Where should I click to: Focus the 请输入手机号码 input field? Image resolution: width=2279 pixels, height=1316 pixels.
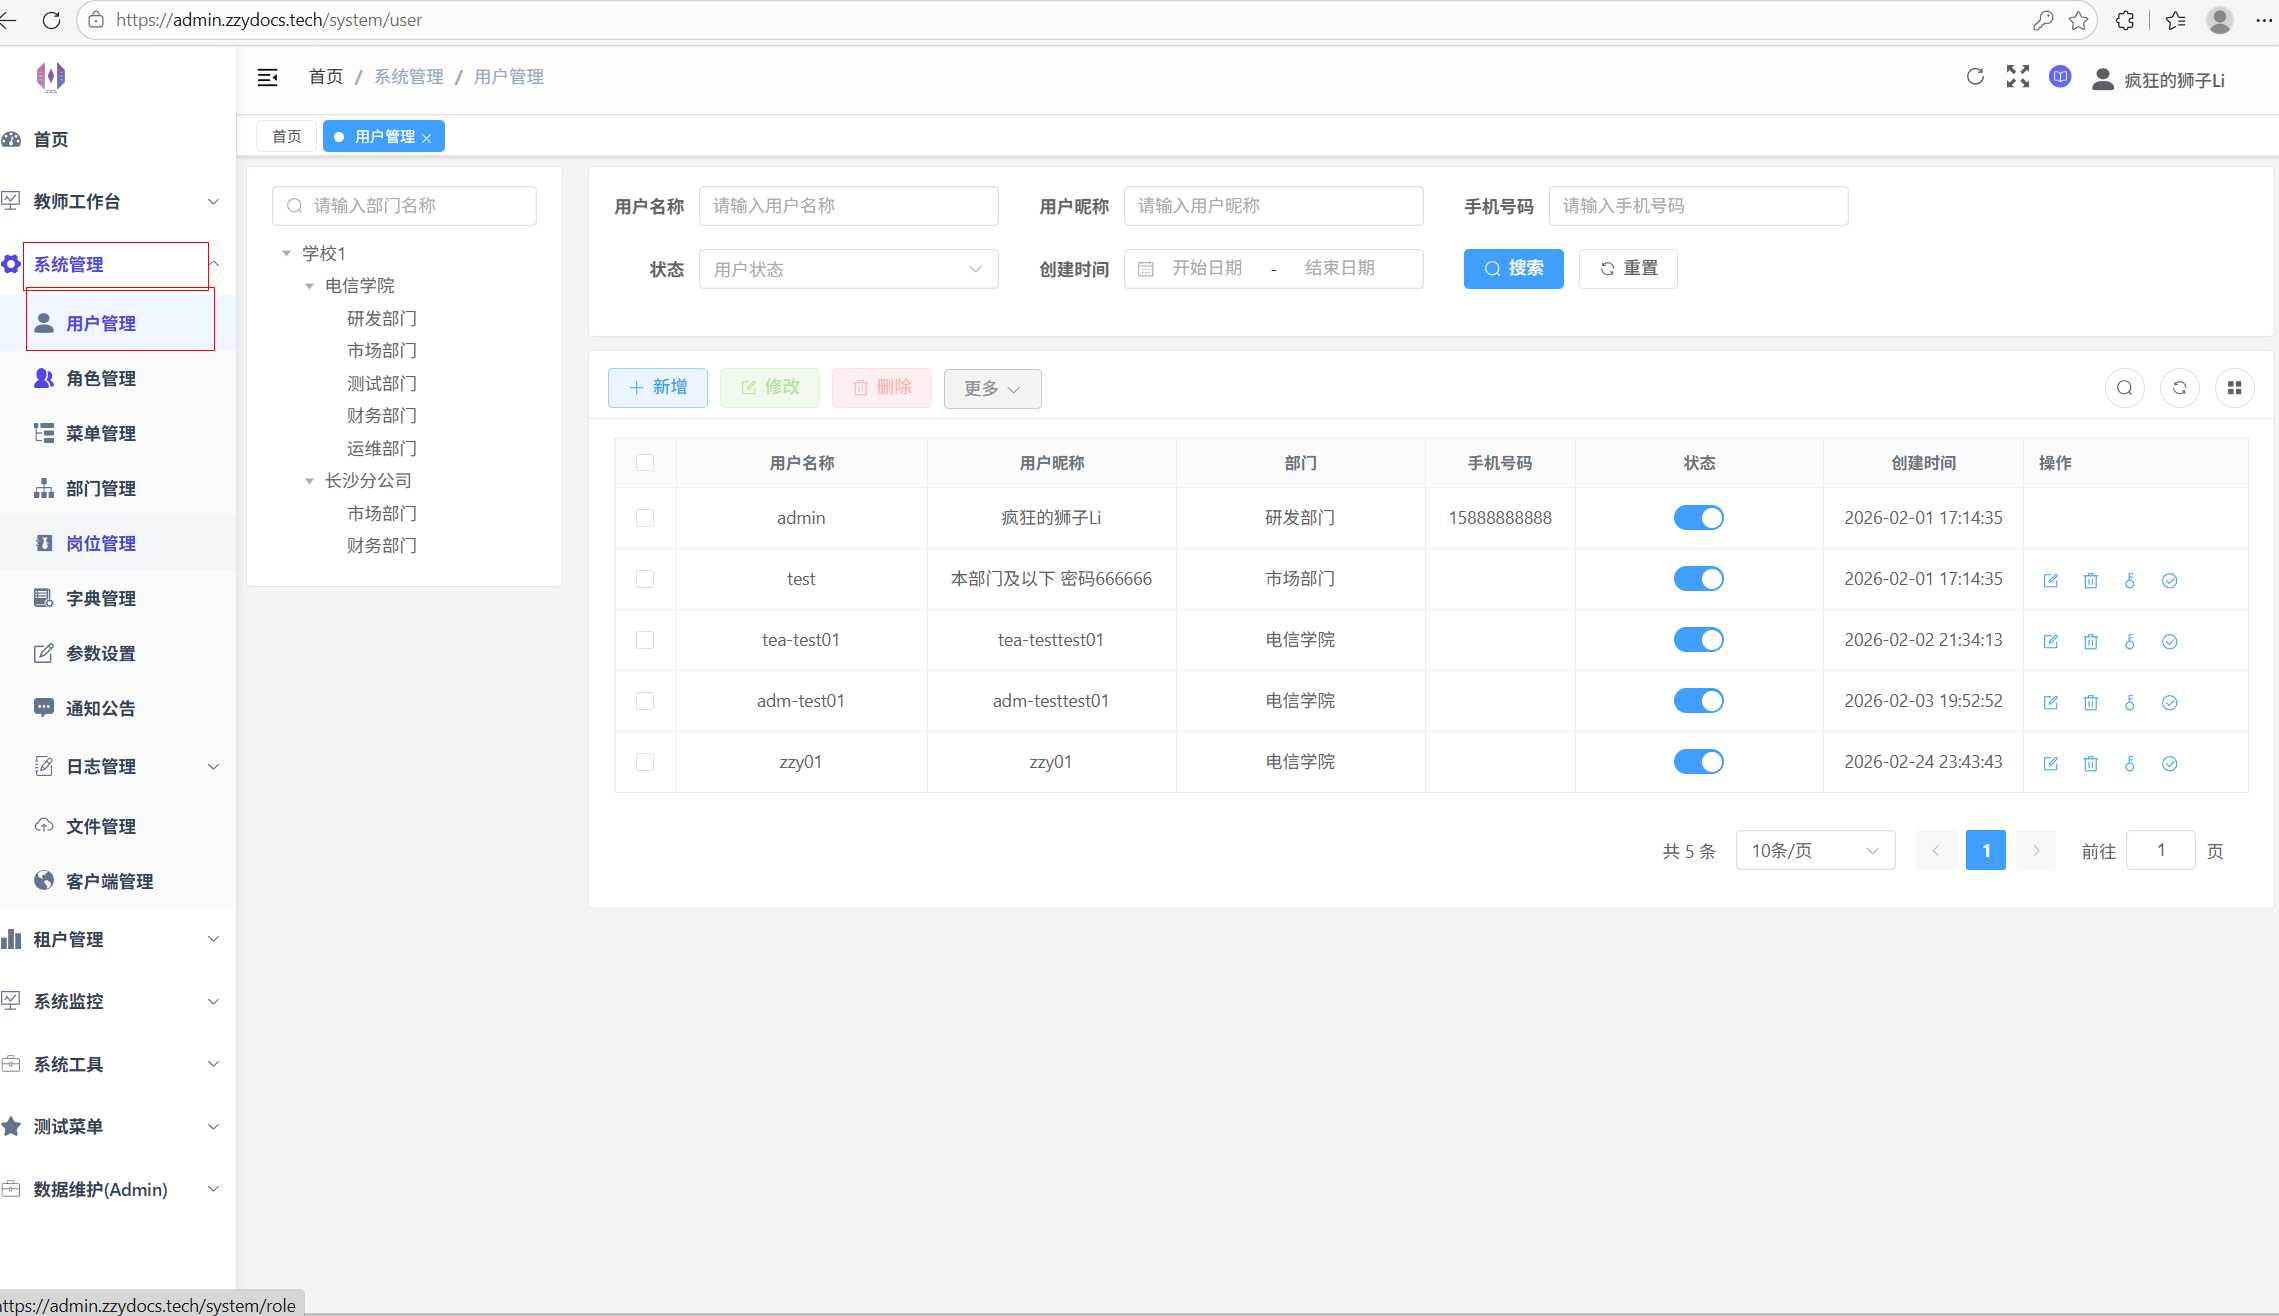1697,205
